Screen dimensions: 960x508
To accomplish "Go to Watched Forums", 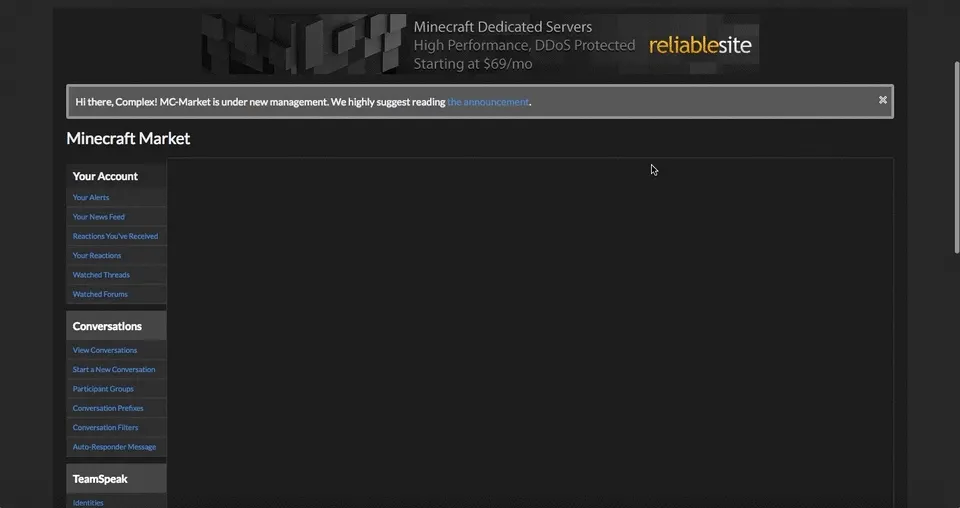I will point(100,294).
